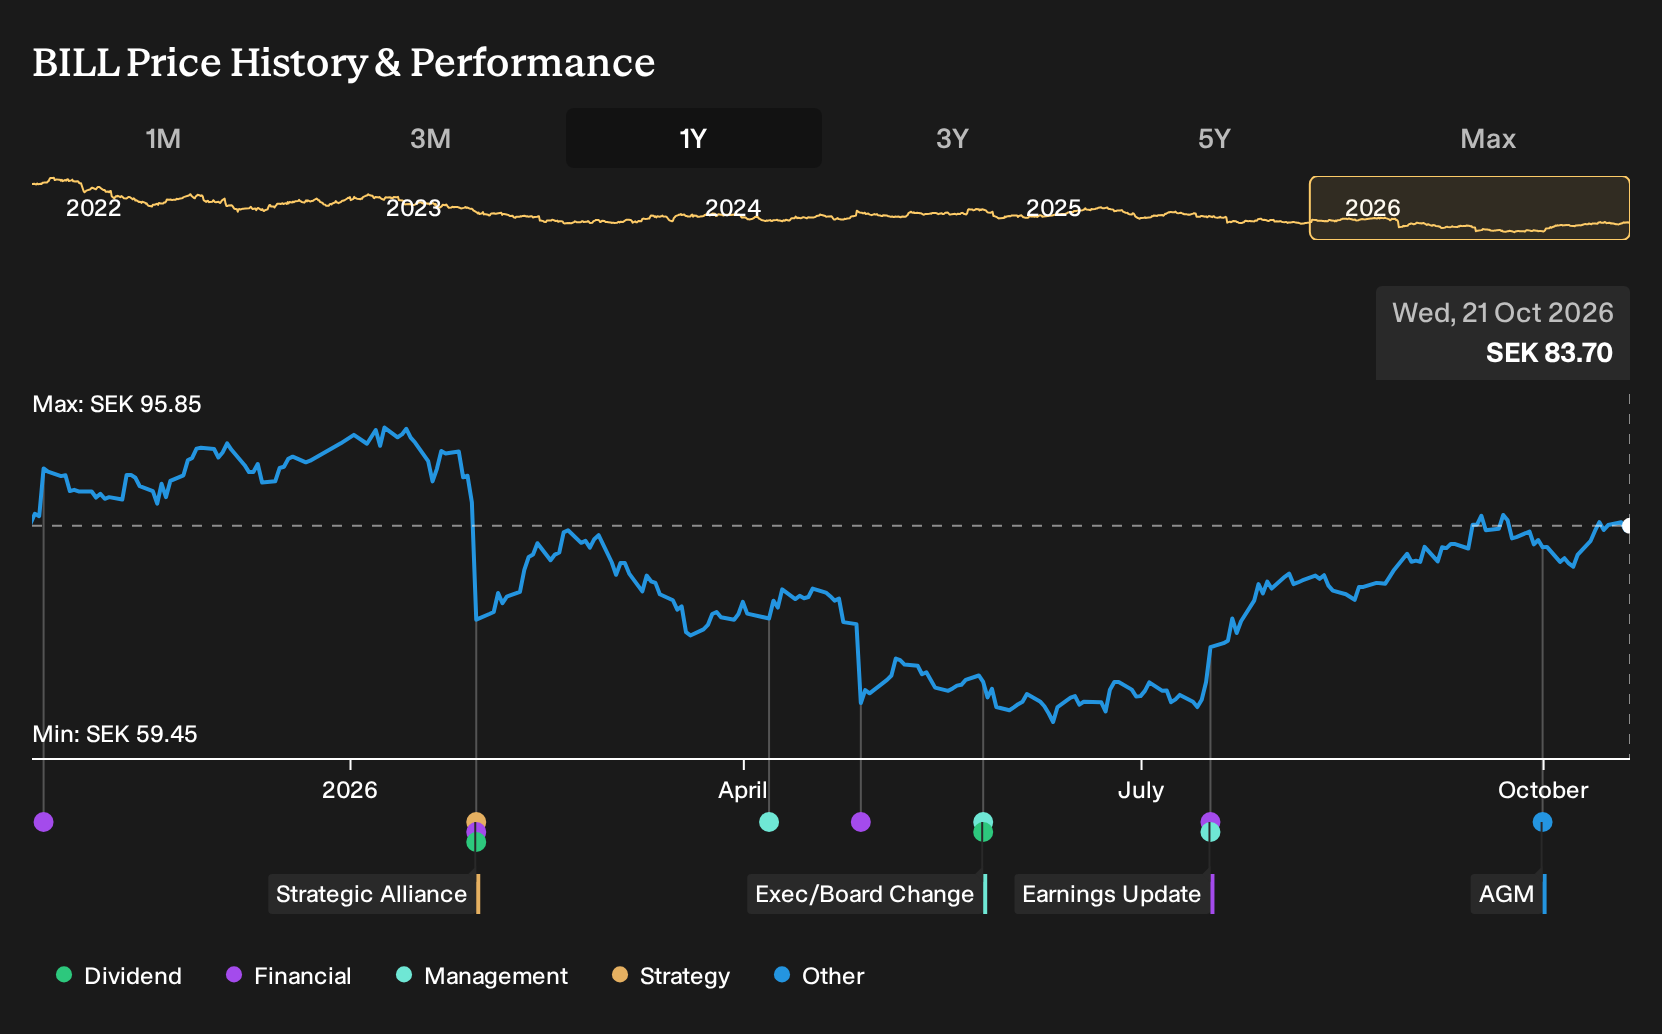Screen dimensions: 1662x1034
Task: Click the teal Management marker near April
Action: [x=769, y=822]
